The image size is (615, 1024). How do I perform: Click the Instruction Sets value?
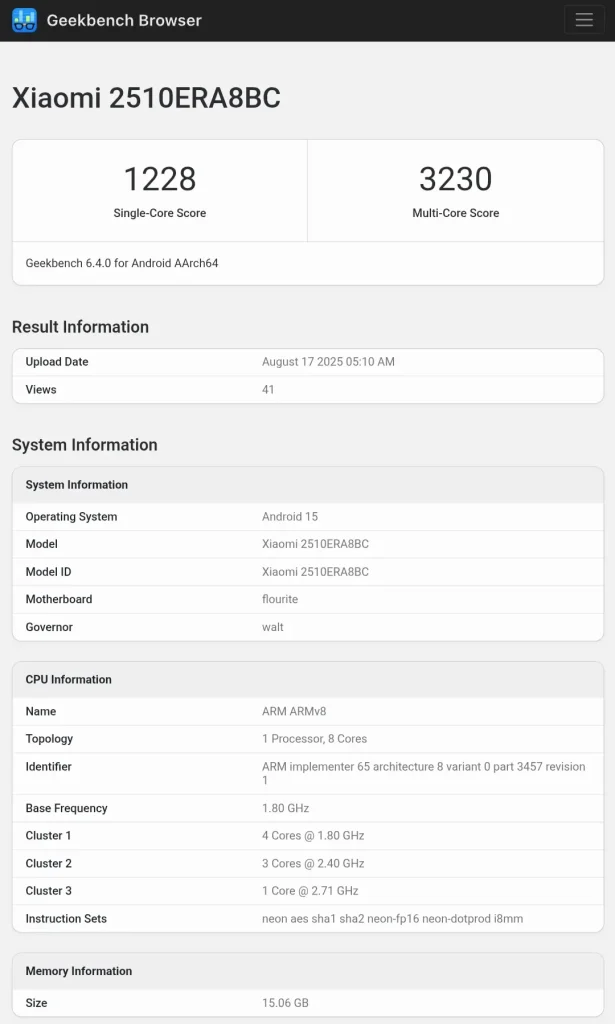click(392, 919)
